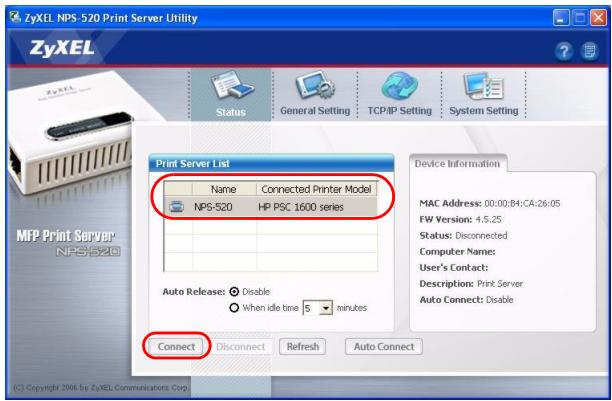612x401 pixels.
Task: Open the Status tab icon
Action: click(x=232, y=87)
